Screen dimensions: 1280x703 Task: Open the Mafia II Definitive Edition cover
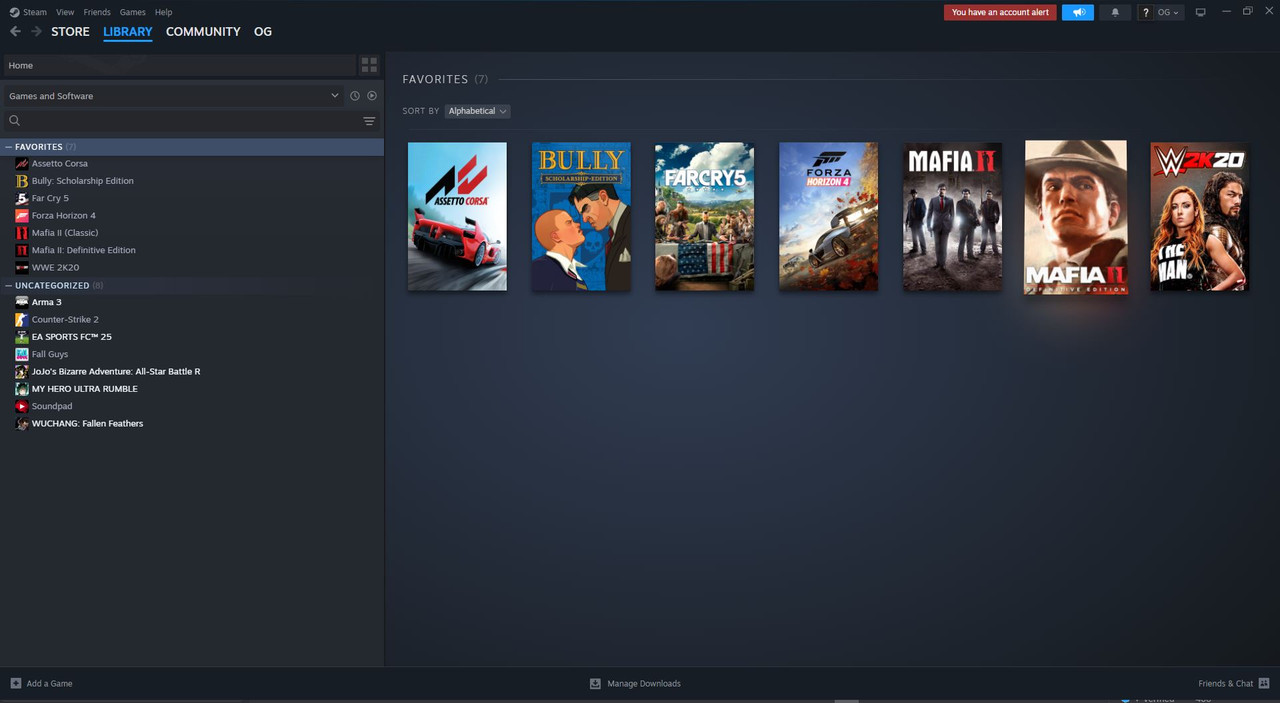(x=1076, y=217)
